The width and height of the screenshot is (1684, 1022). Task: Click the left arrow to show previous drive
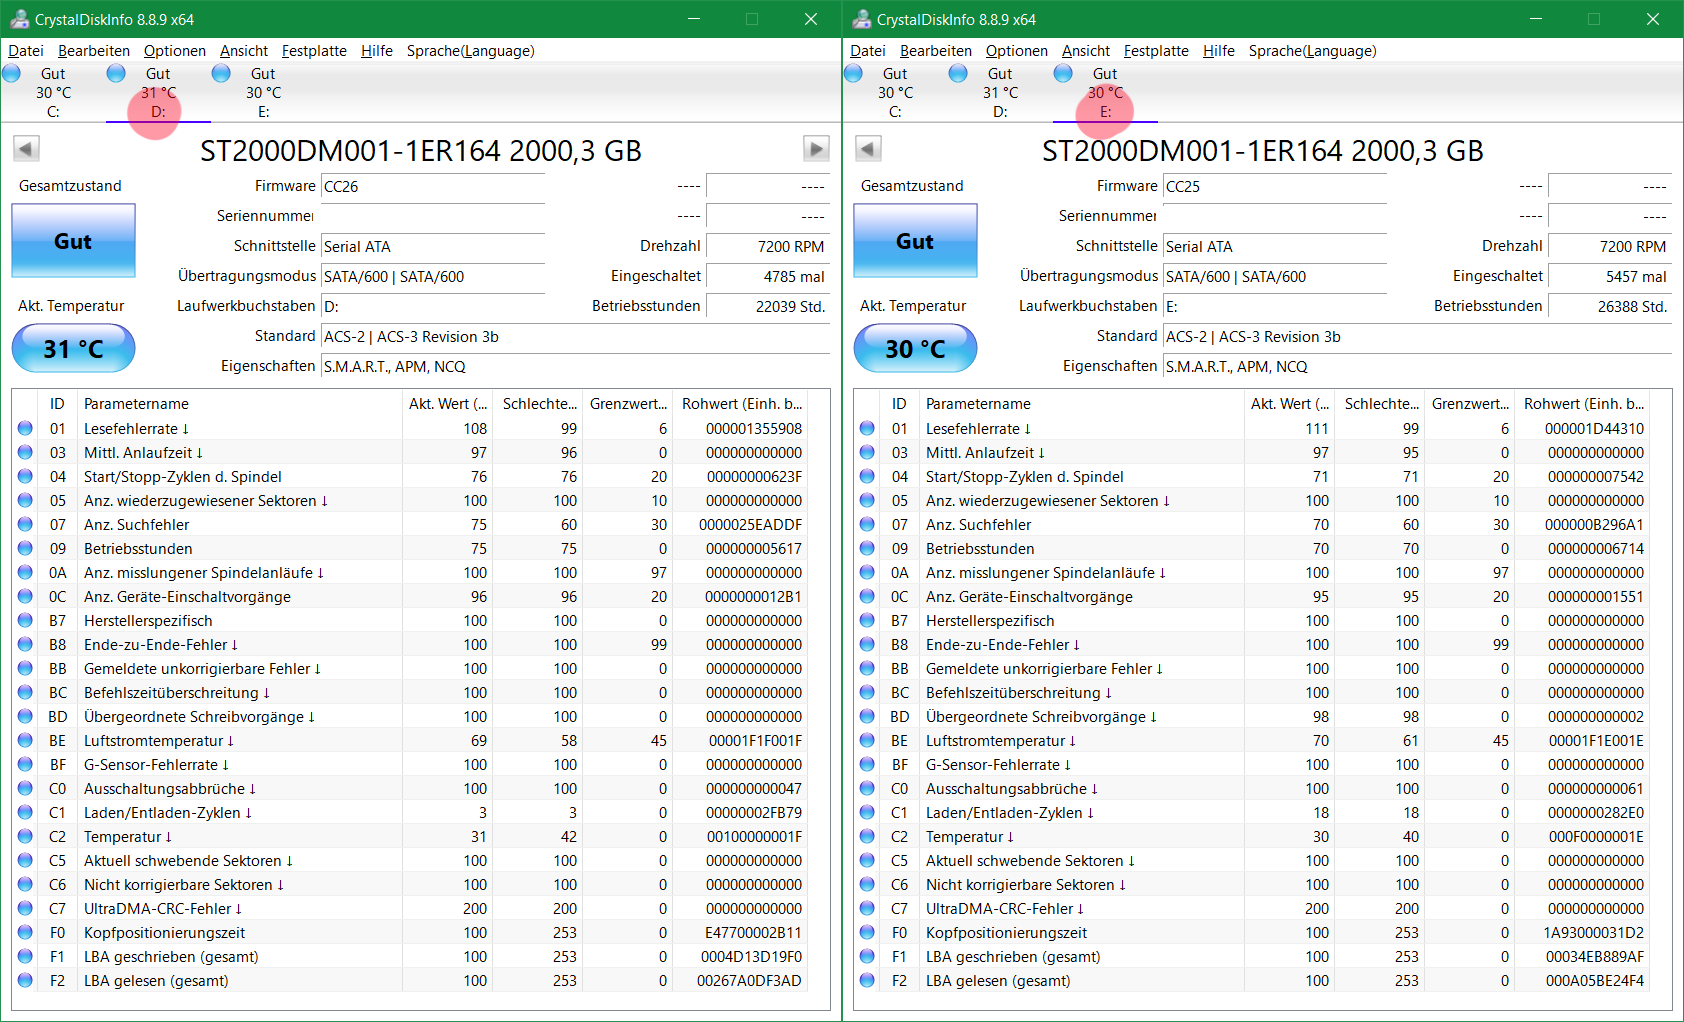pyautogui.click(x=27, y=148)
